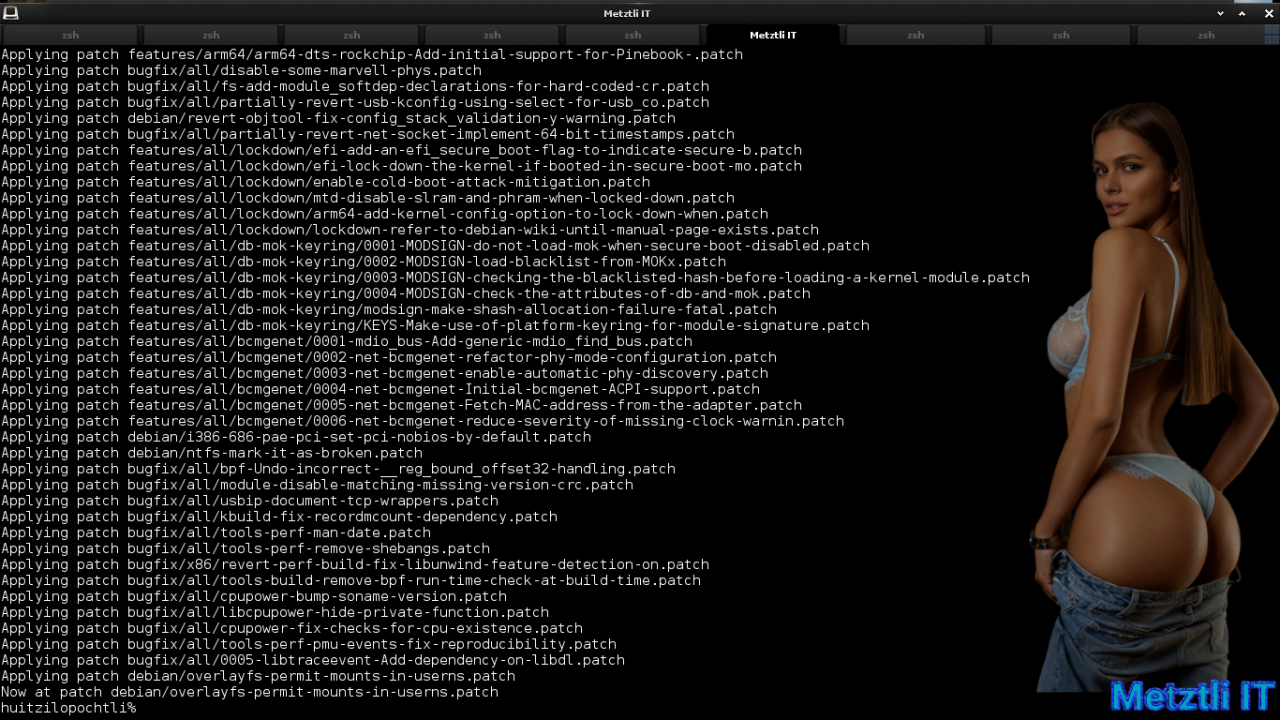Viewport: 1280px width, 720px height.
Task: Click the efi-lock-down-the-kernel patch line
Action: click(x=401, y=166)
